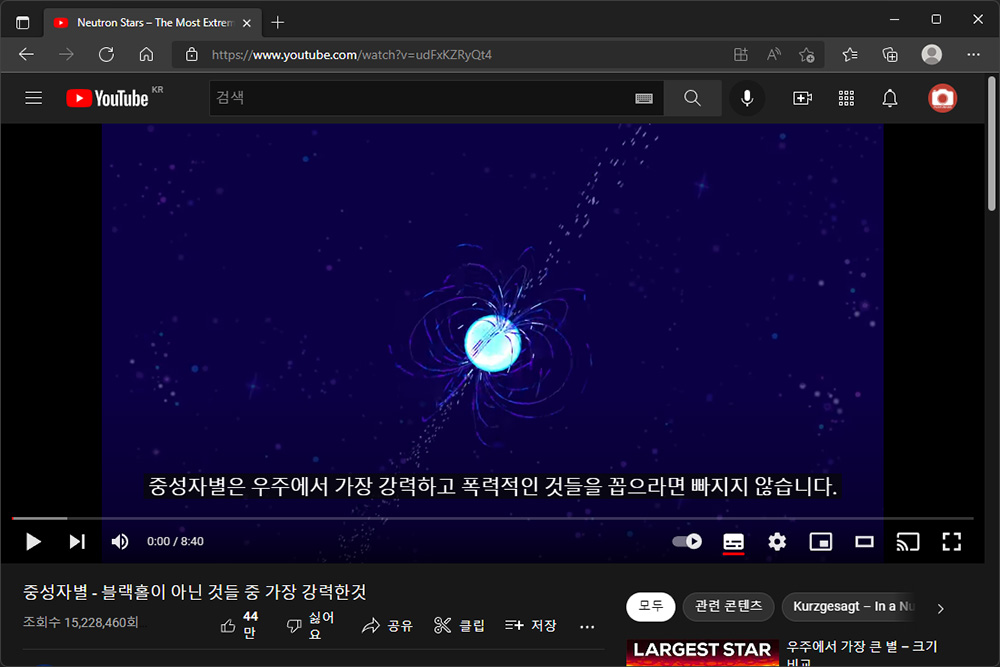
Task: Click the 0:00 / 8:40 time display
Action: click(175, 541)
